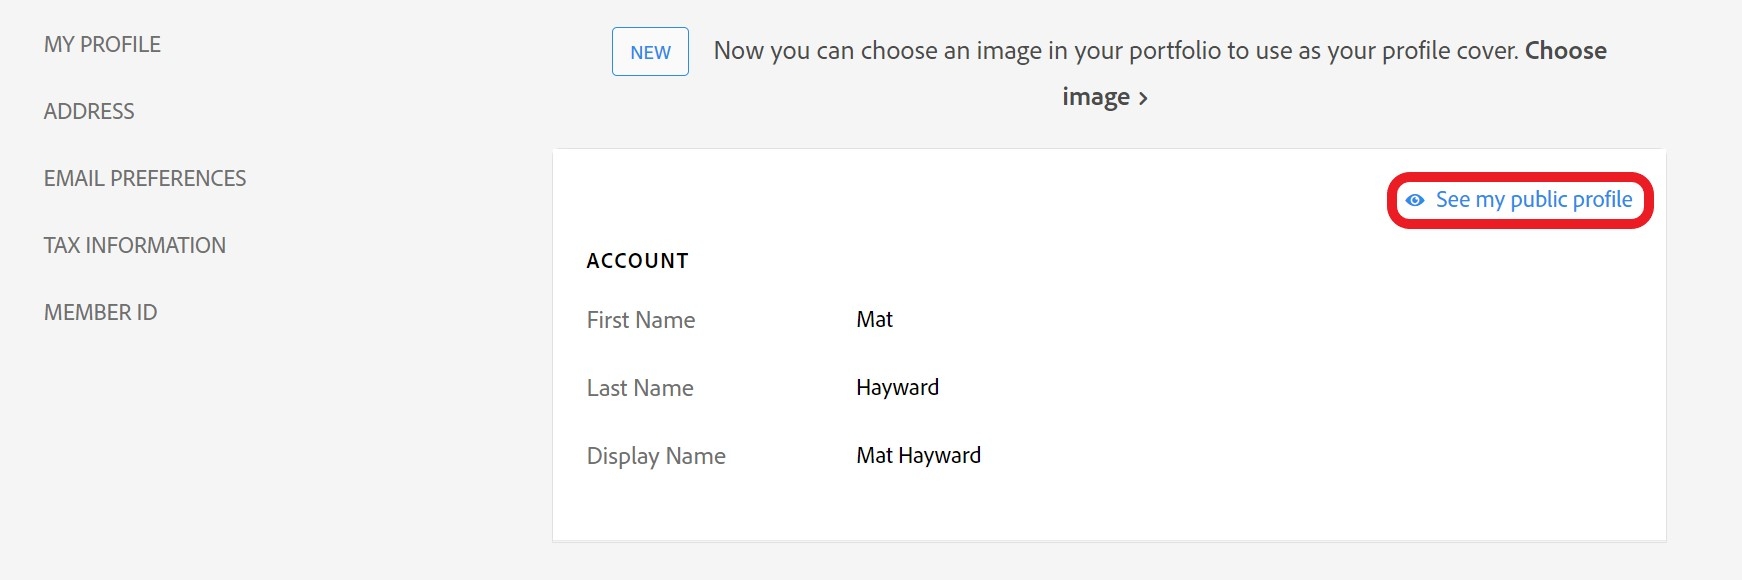Screen dimensions: 1742x580
Task: Click the eye icon beside public profile
Action: 1414,200
